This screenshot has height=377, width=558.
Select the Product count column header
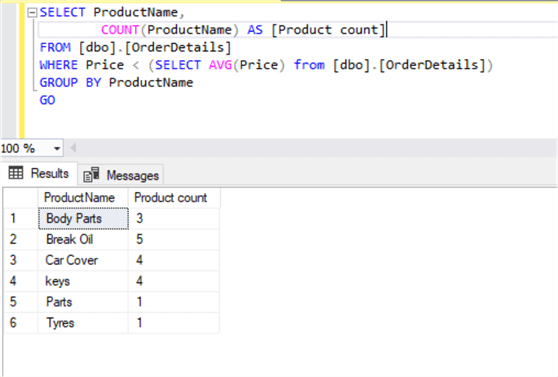pos(174,198)
